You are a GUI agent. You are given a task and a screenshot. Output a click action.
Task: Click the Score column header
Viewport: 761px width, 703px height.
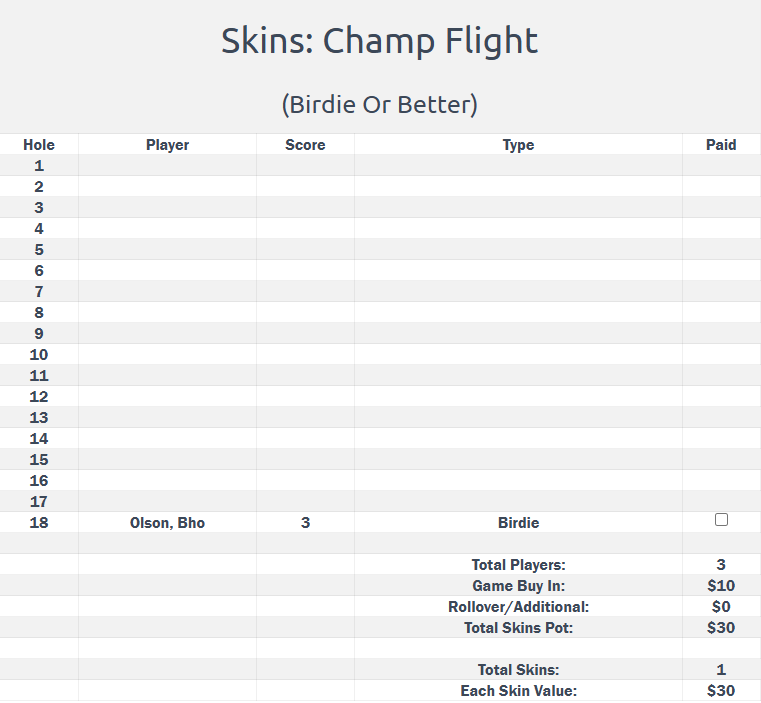tap(305, 145)
